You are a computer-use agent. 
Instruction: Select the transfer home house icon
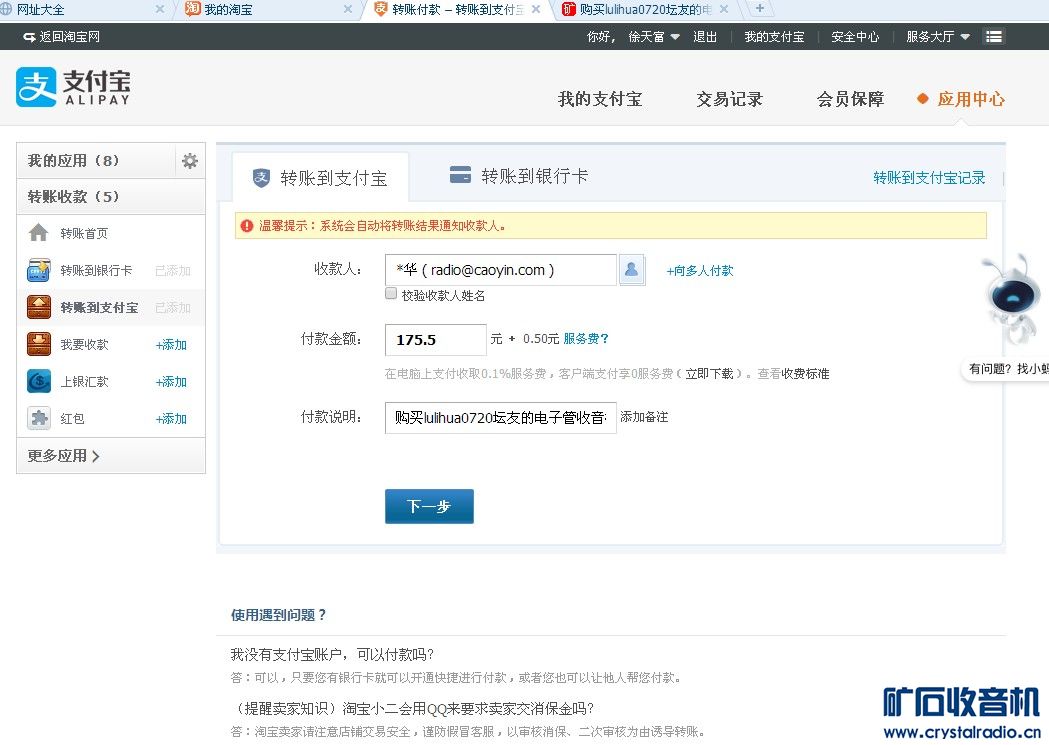pos(39,233)
